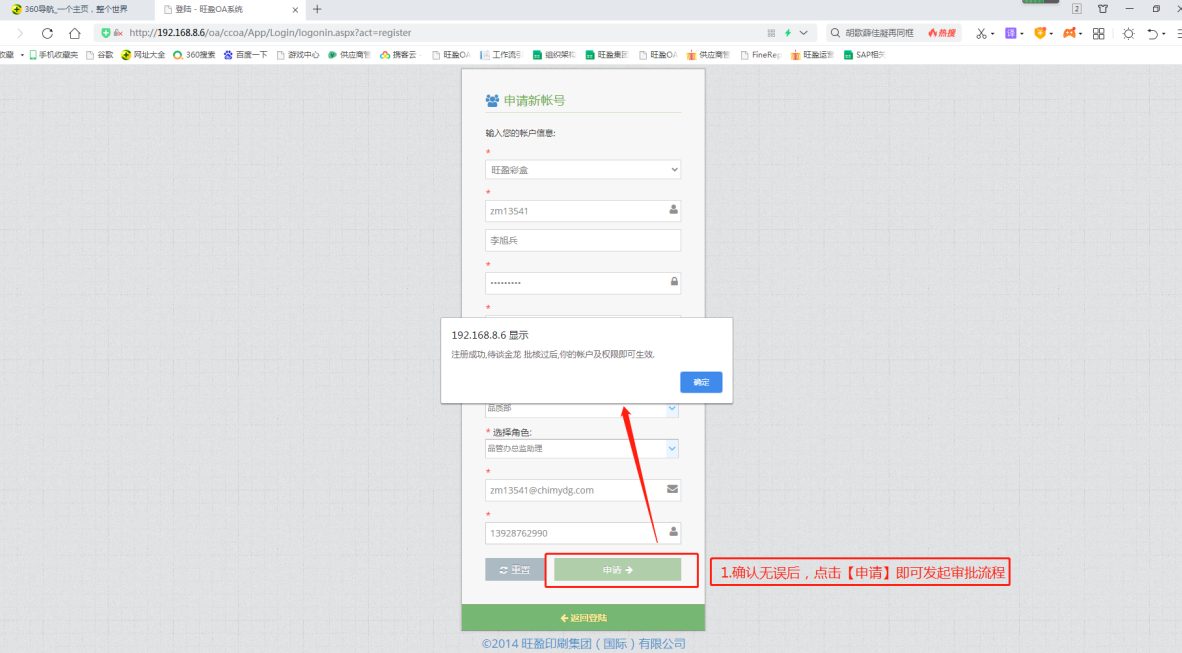This screenshot has height=653, width=1182.
Task: Click the orange shield extension icon
Action: pyautogui.click(x=1040, y=33)
